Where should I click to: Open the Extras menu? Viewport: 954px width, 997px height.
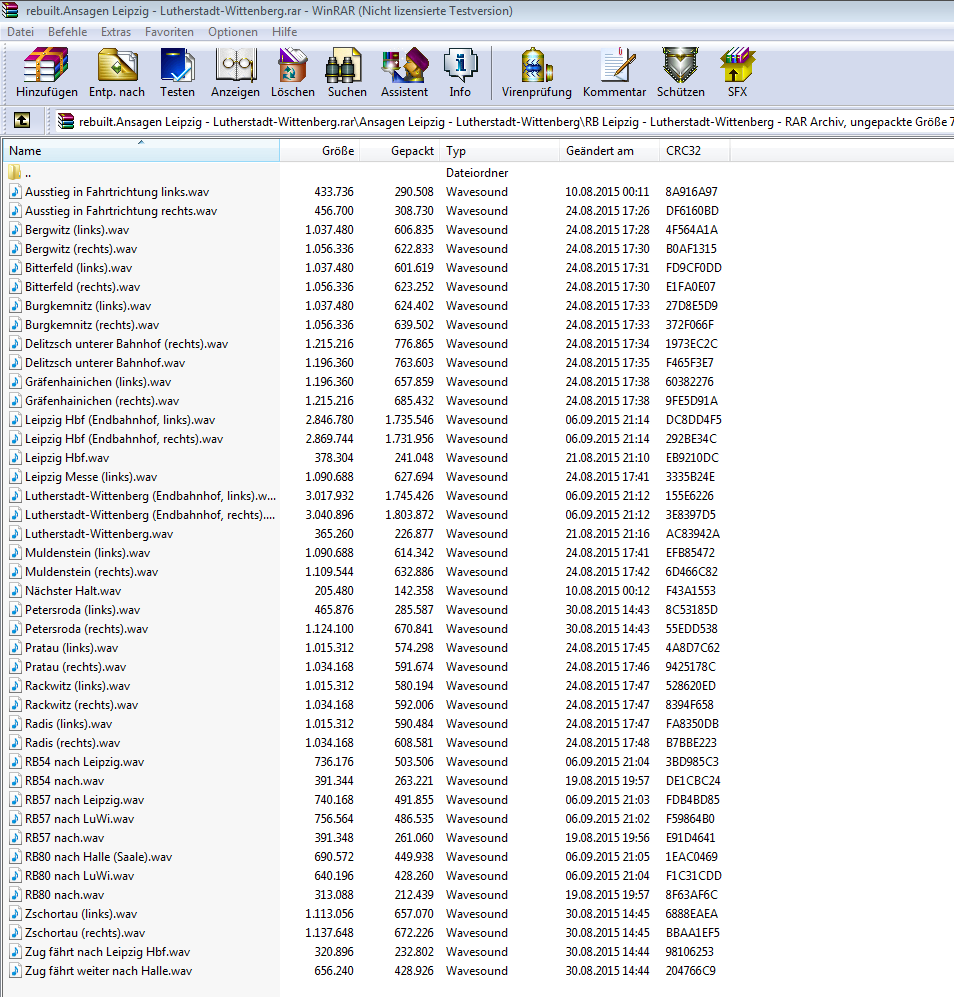(x=116, y=32)
